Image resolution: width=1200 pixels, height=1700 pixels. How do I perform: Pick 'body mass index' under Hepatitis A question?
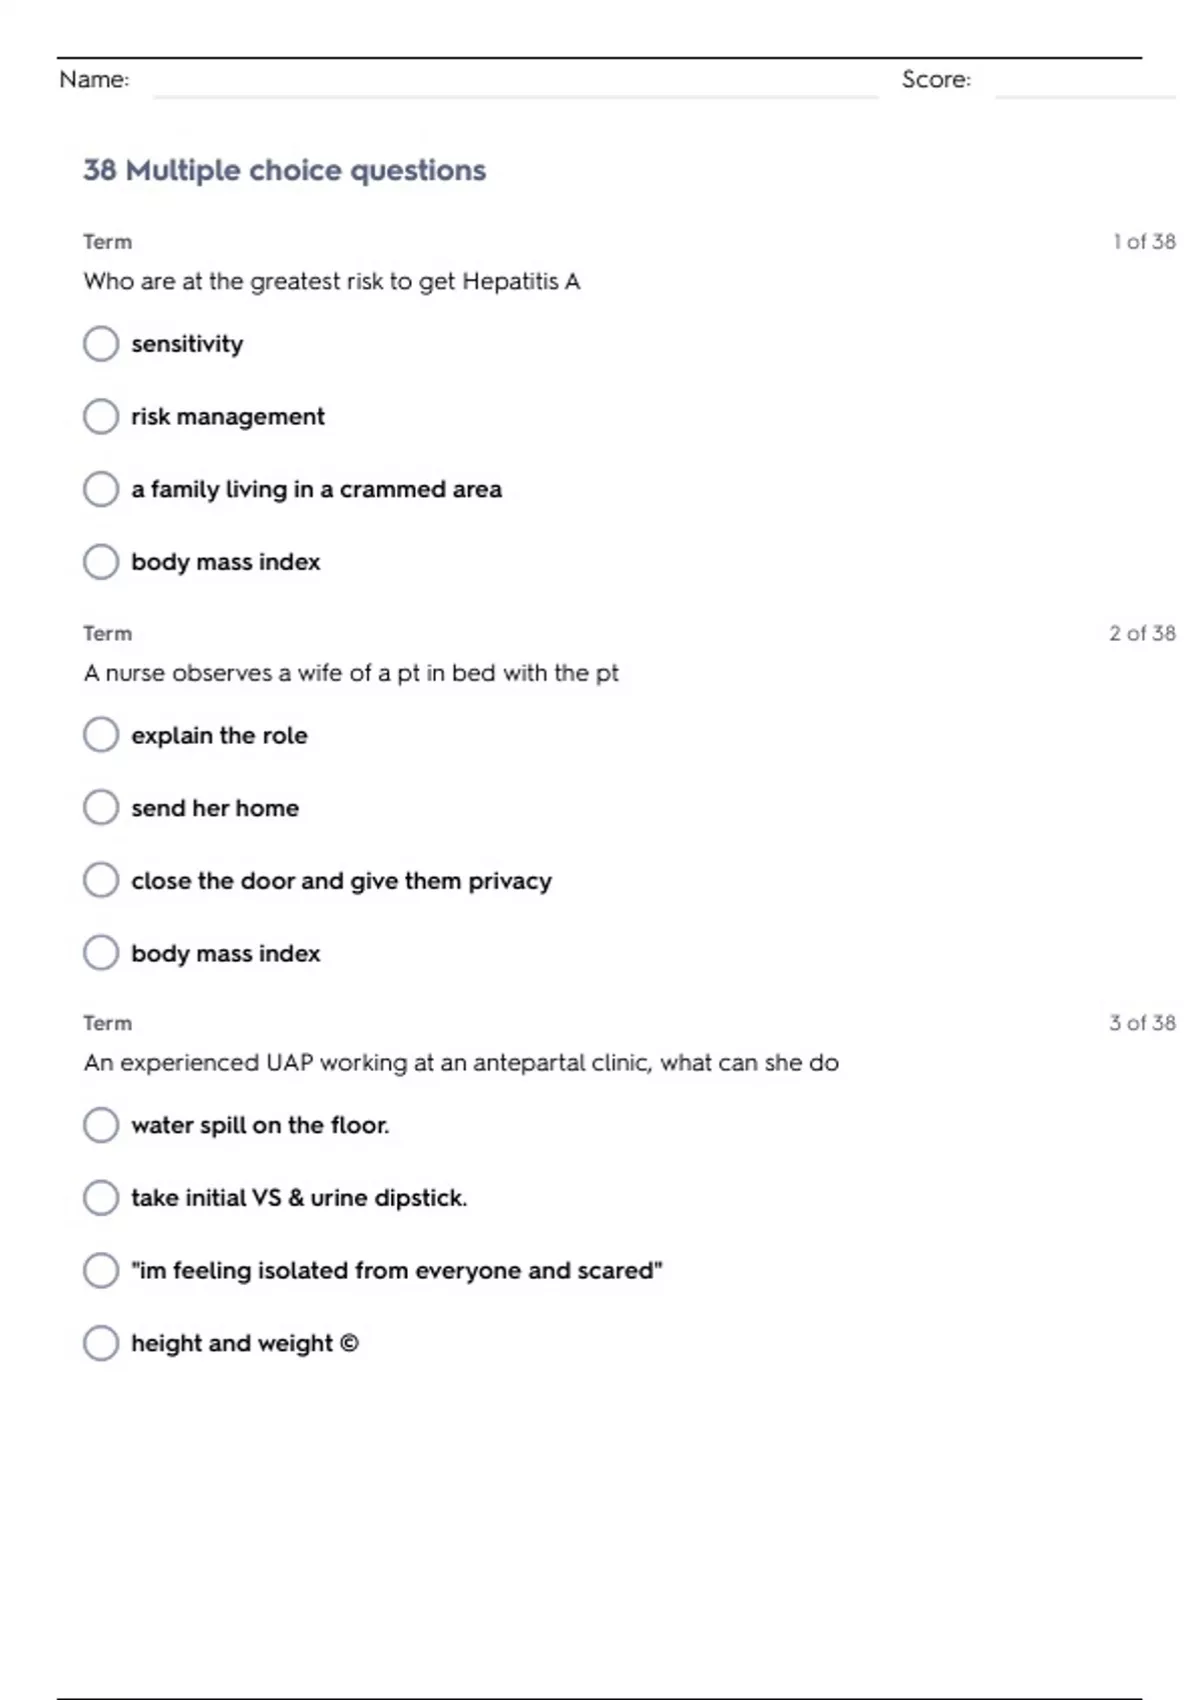point(101,562)
